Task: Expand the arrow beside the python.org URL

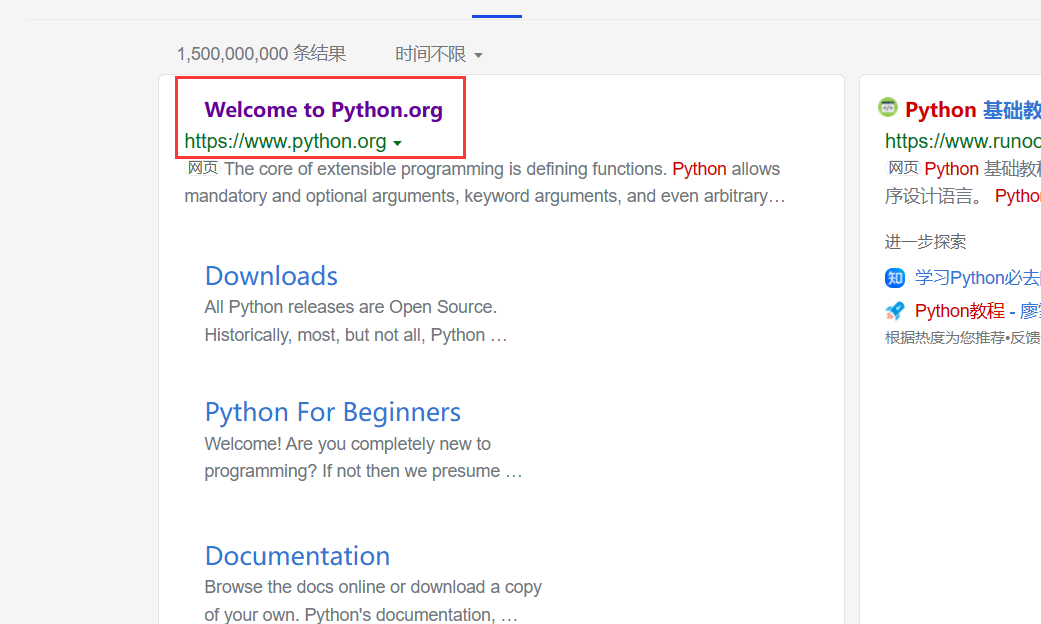Action: (397, 143)
